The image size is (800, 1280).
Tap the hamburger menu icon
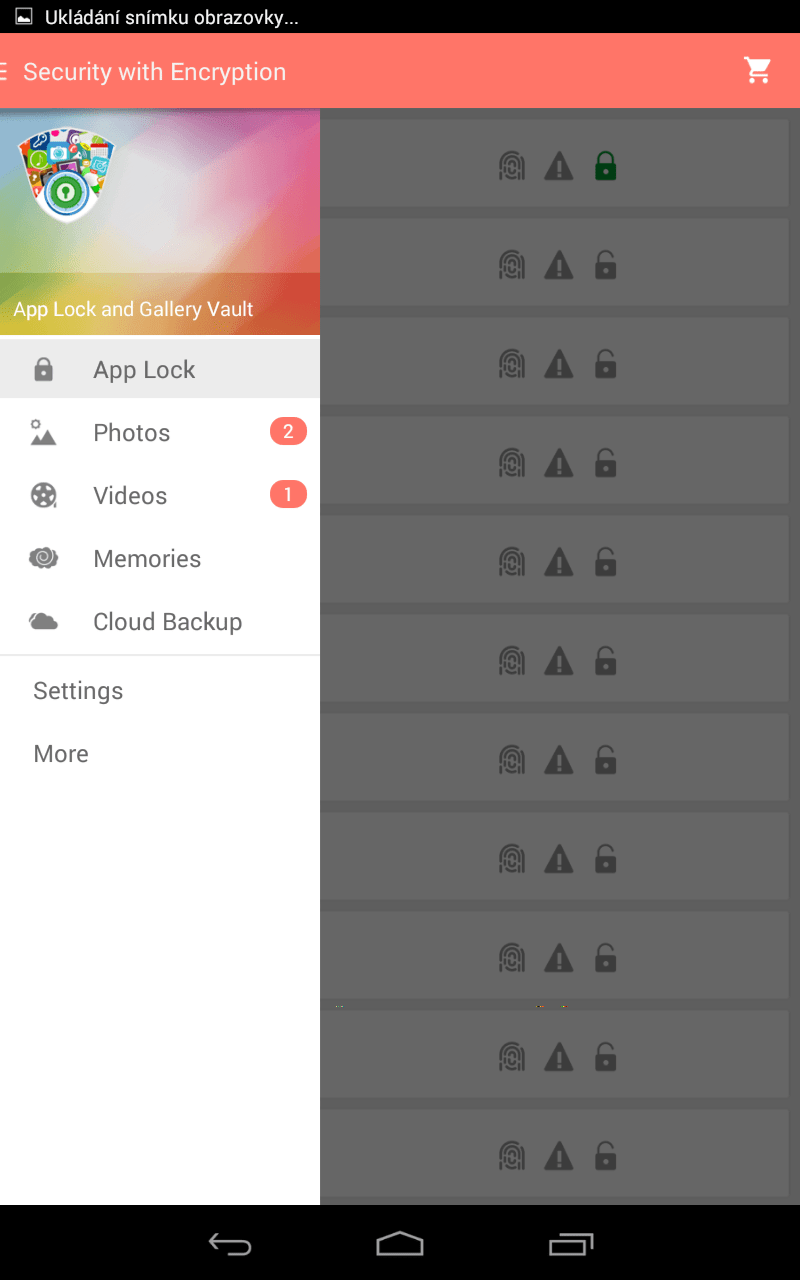click(x=4, y=71)
